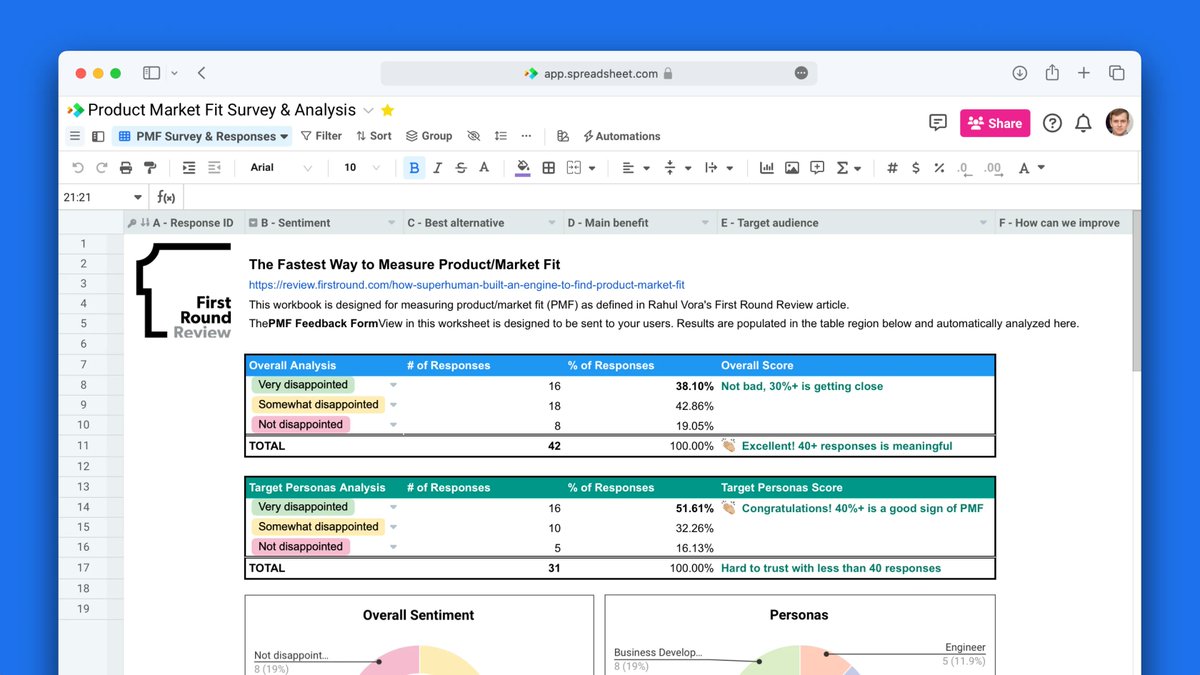This screenshot has height=675, width=1200.
Task: Open the firstround.com review link
Action: click(x=467, y=285)
